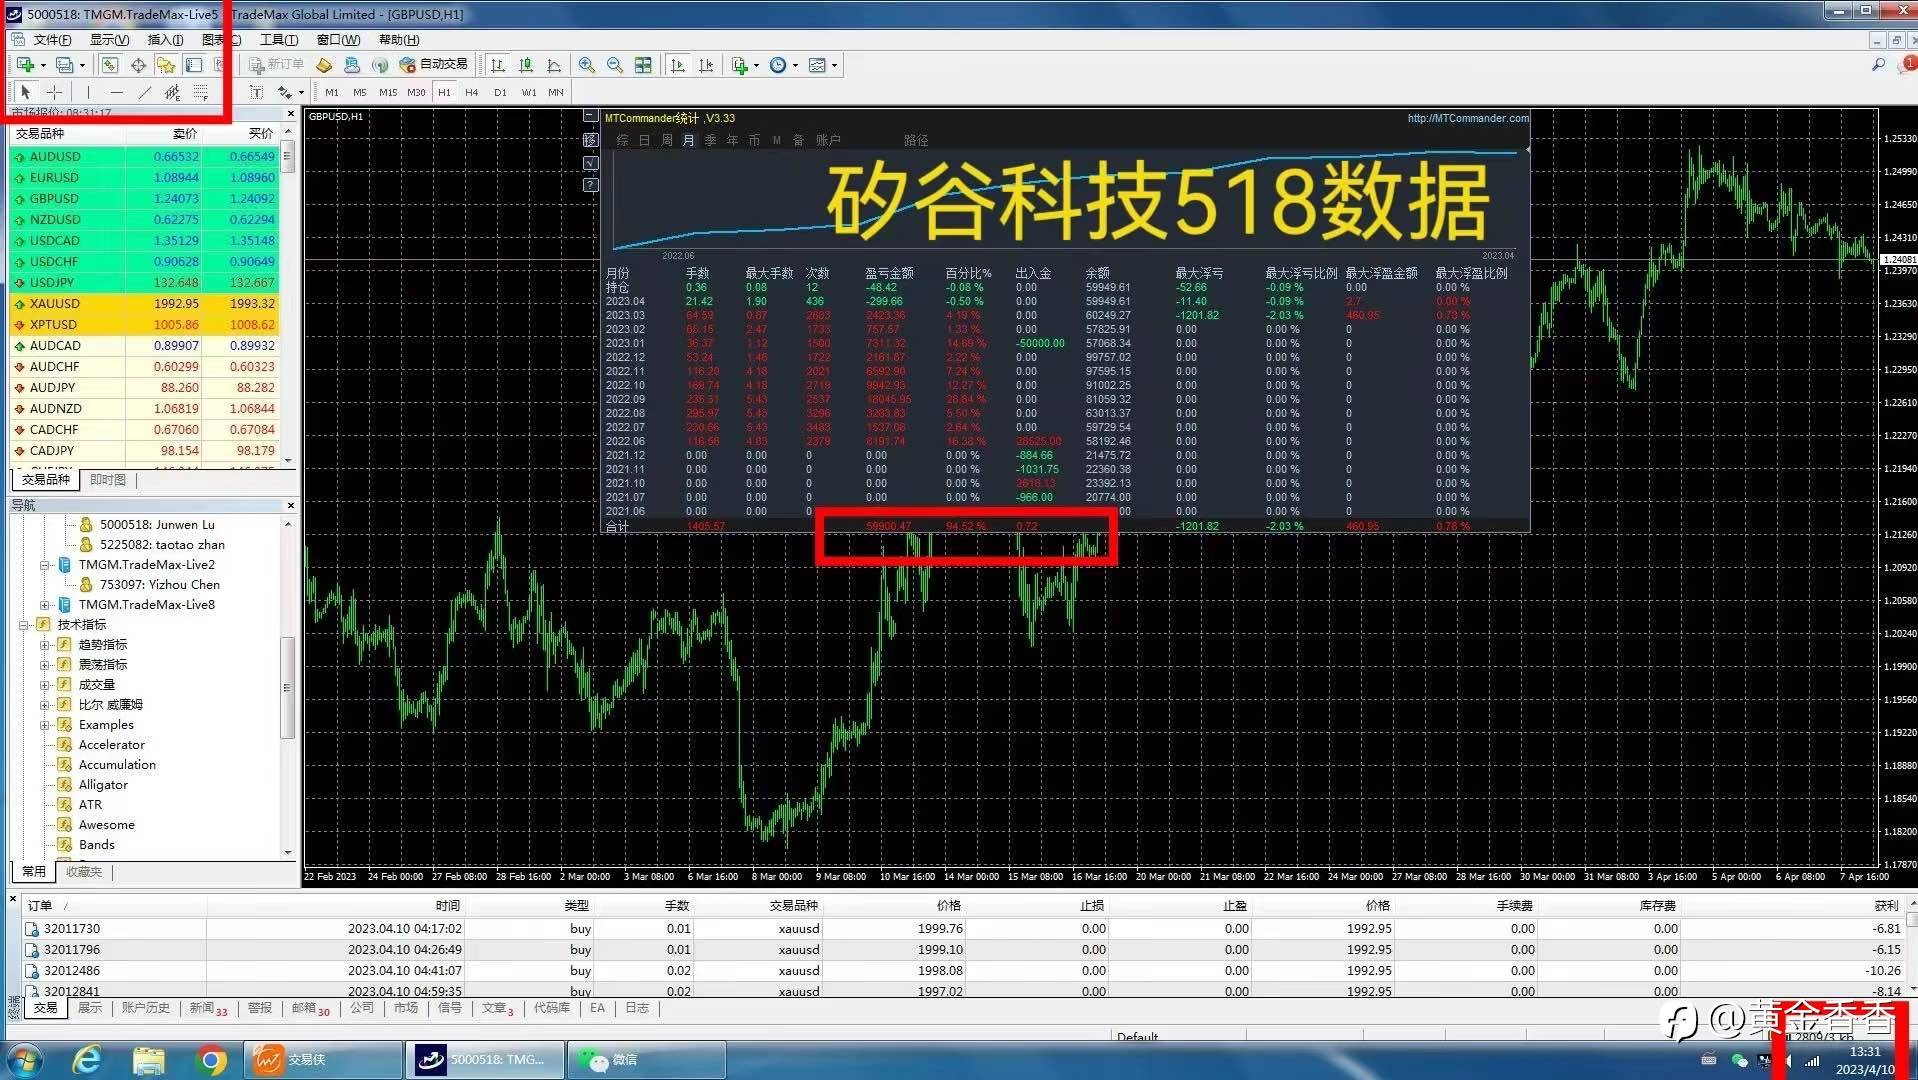Image resolution: width=1918 pixels, height=1080 pixels.
Task: Expand the 成交量 indicator folder
Action: point(45,685)
